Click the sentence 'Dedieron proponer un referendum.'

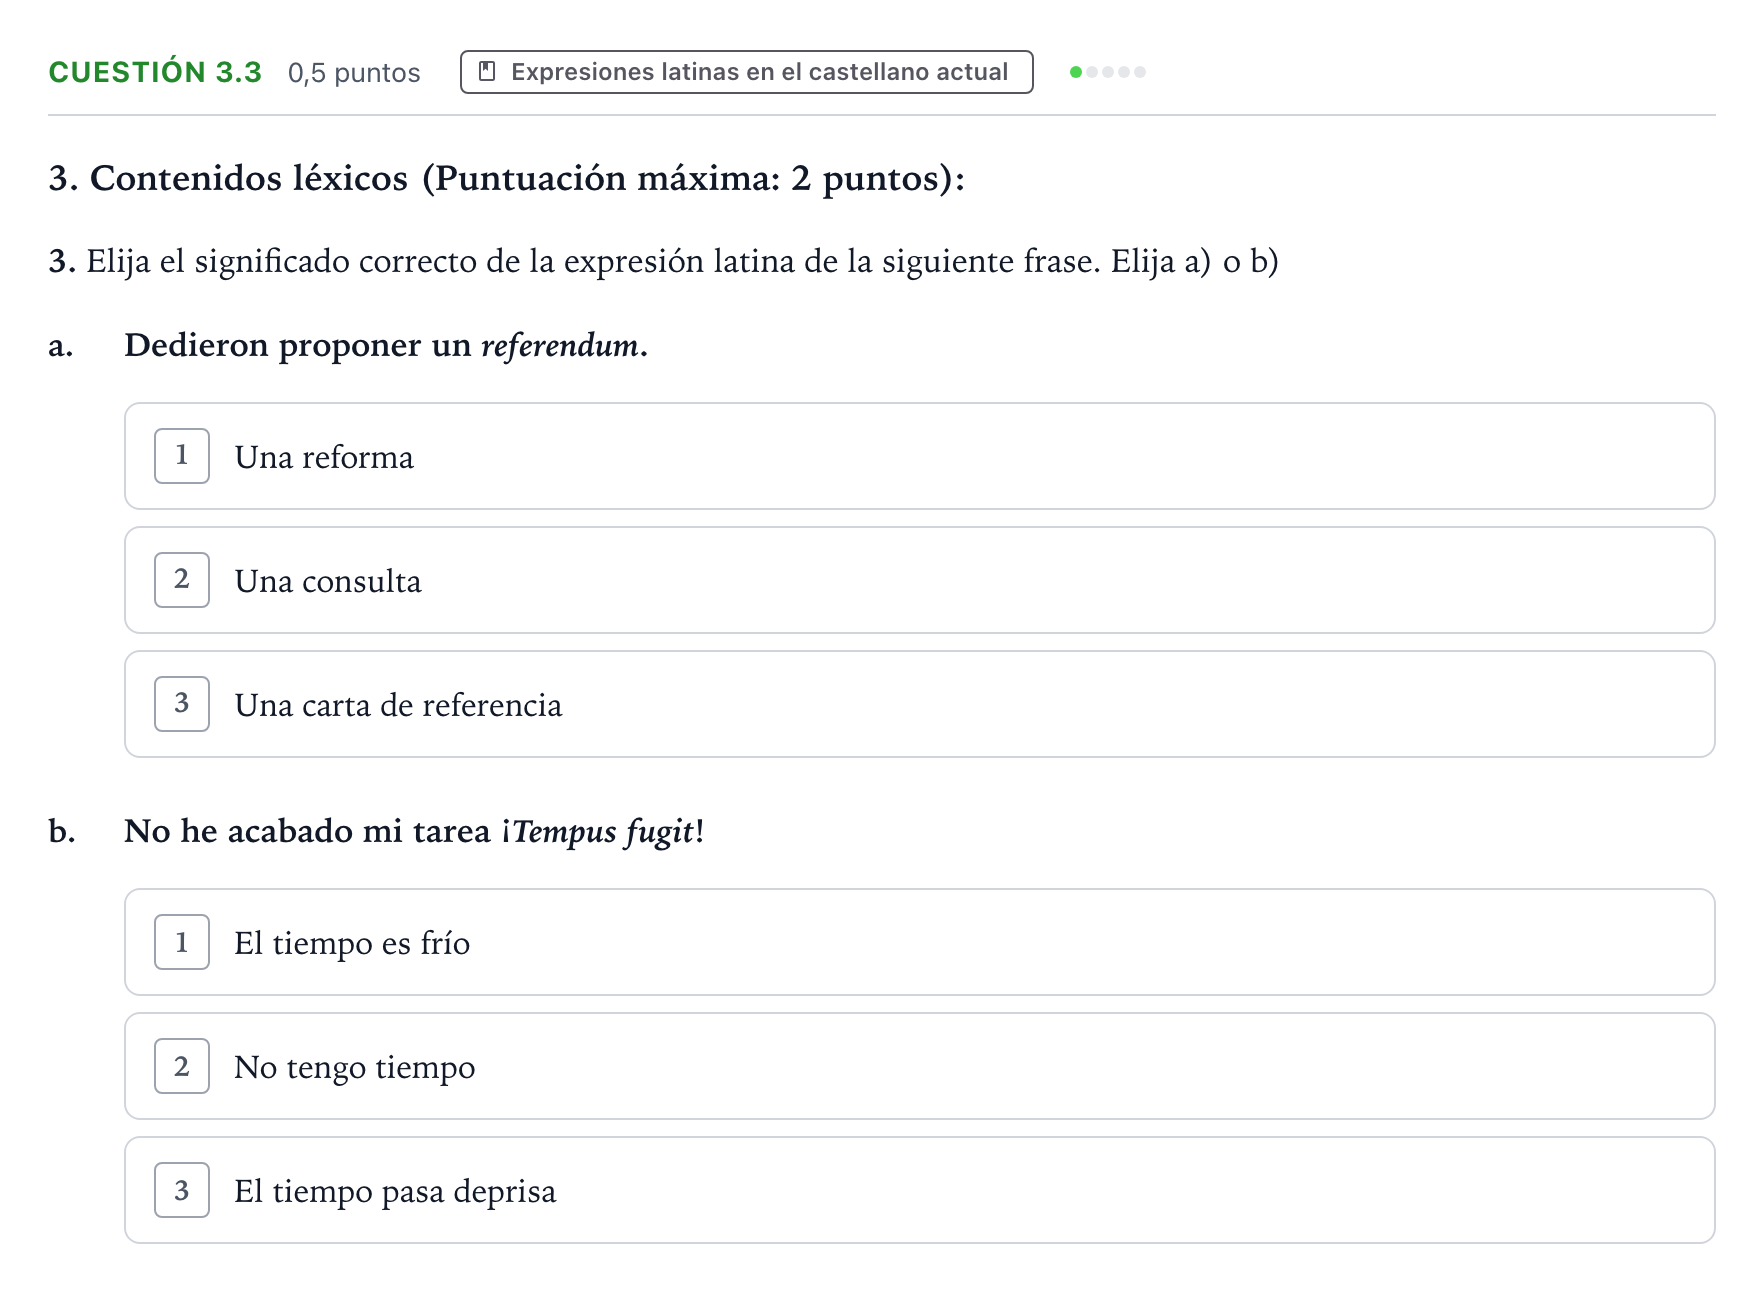(386, 345)
